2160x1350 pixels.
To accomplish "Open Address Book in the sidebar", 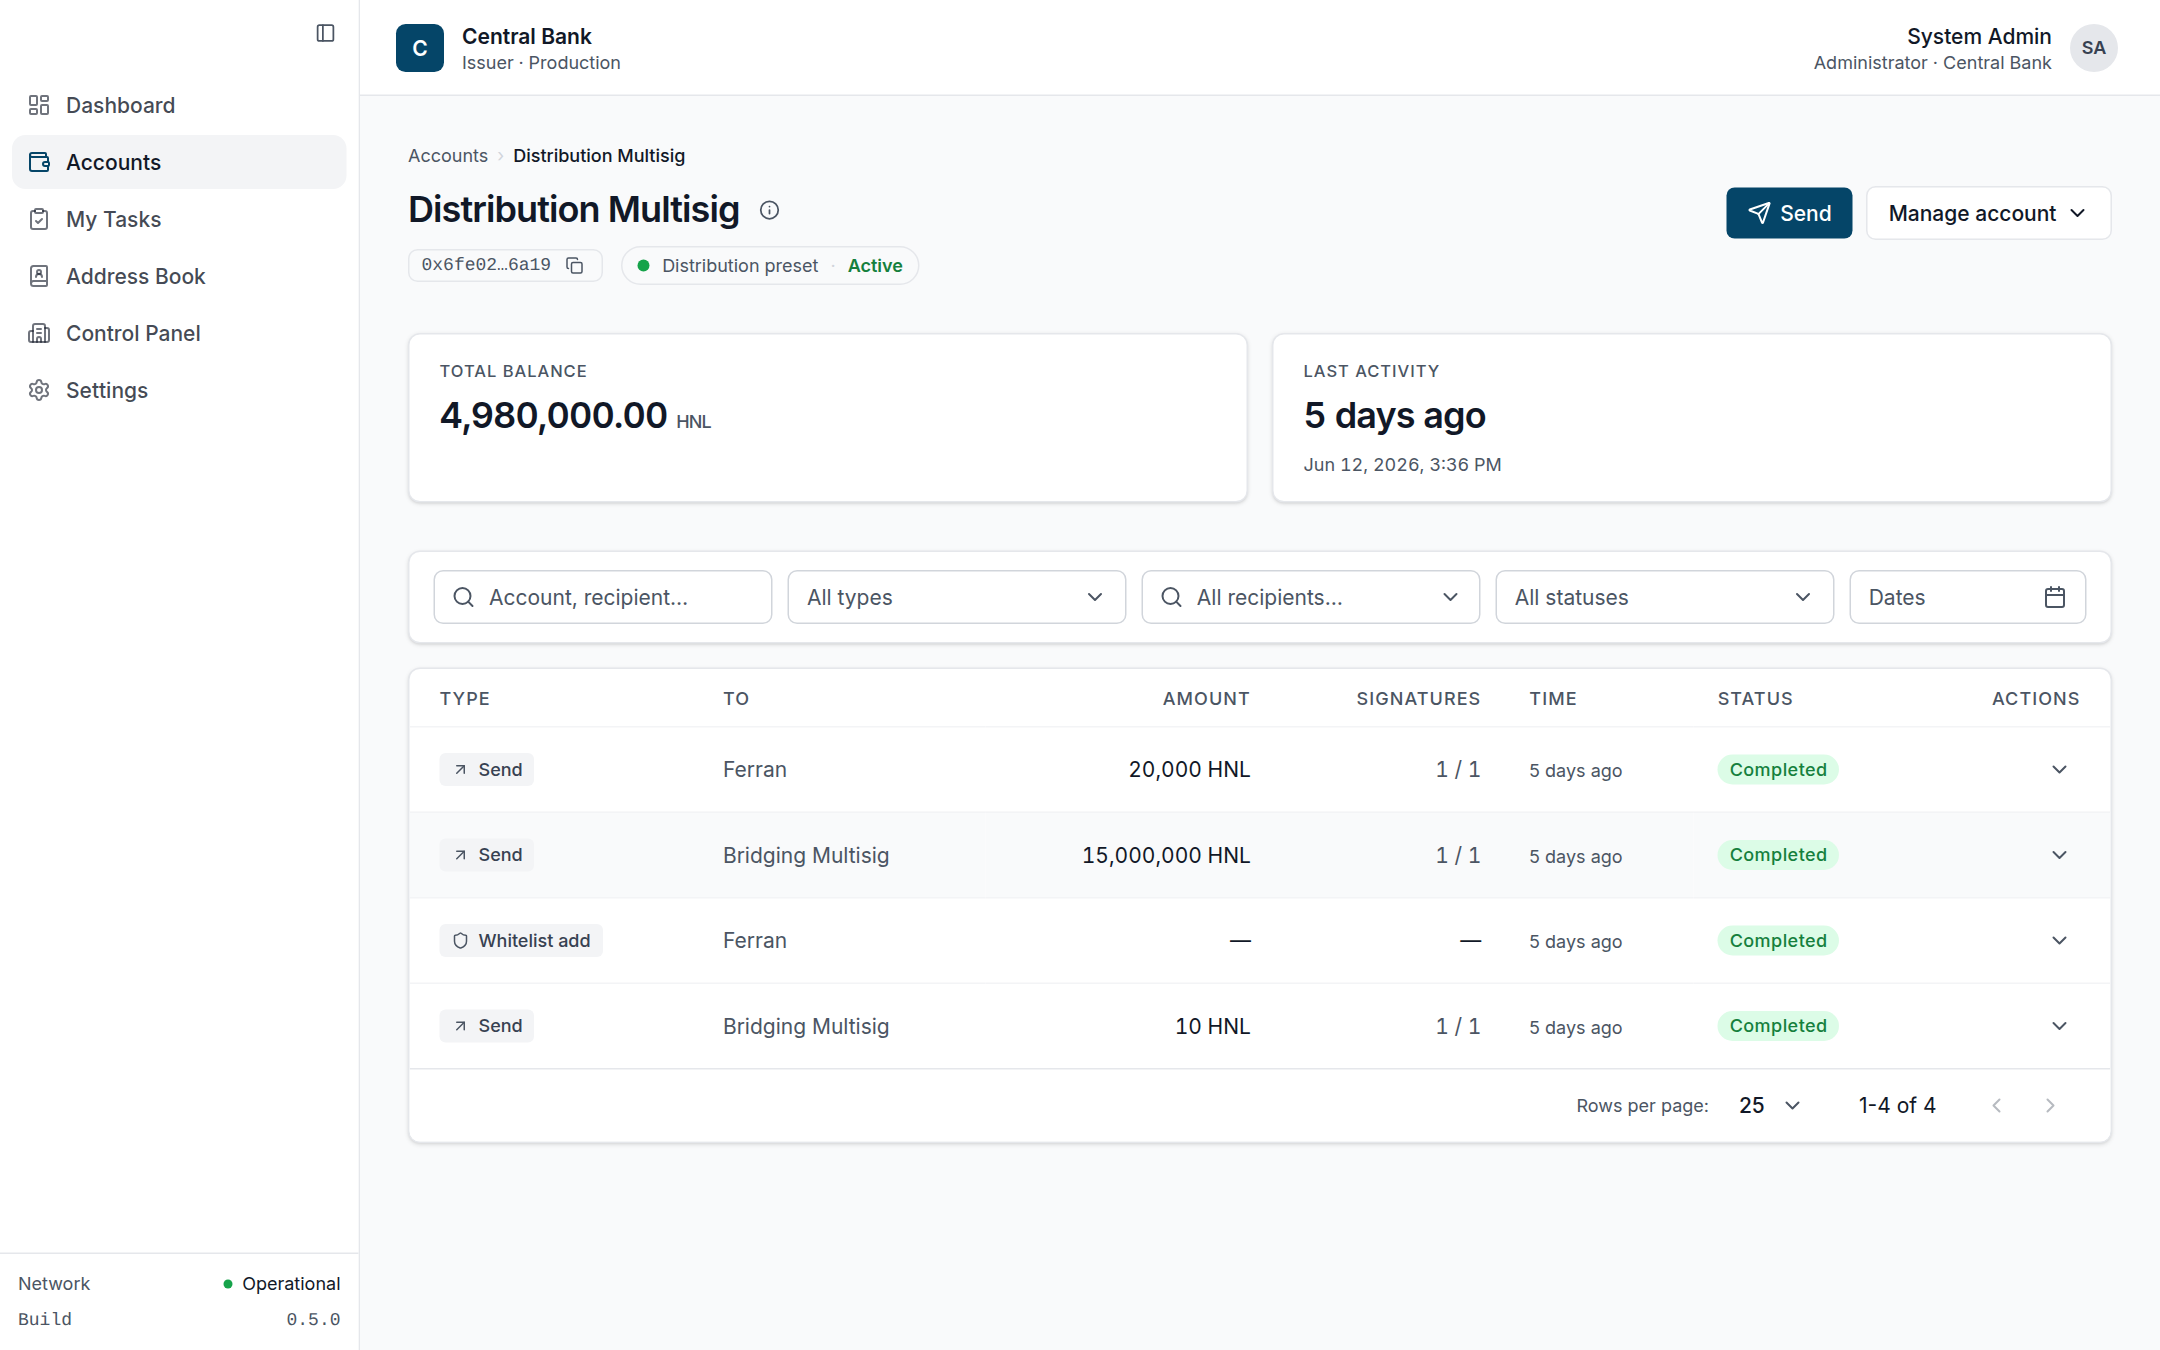I will pos(179,276).
